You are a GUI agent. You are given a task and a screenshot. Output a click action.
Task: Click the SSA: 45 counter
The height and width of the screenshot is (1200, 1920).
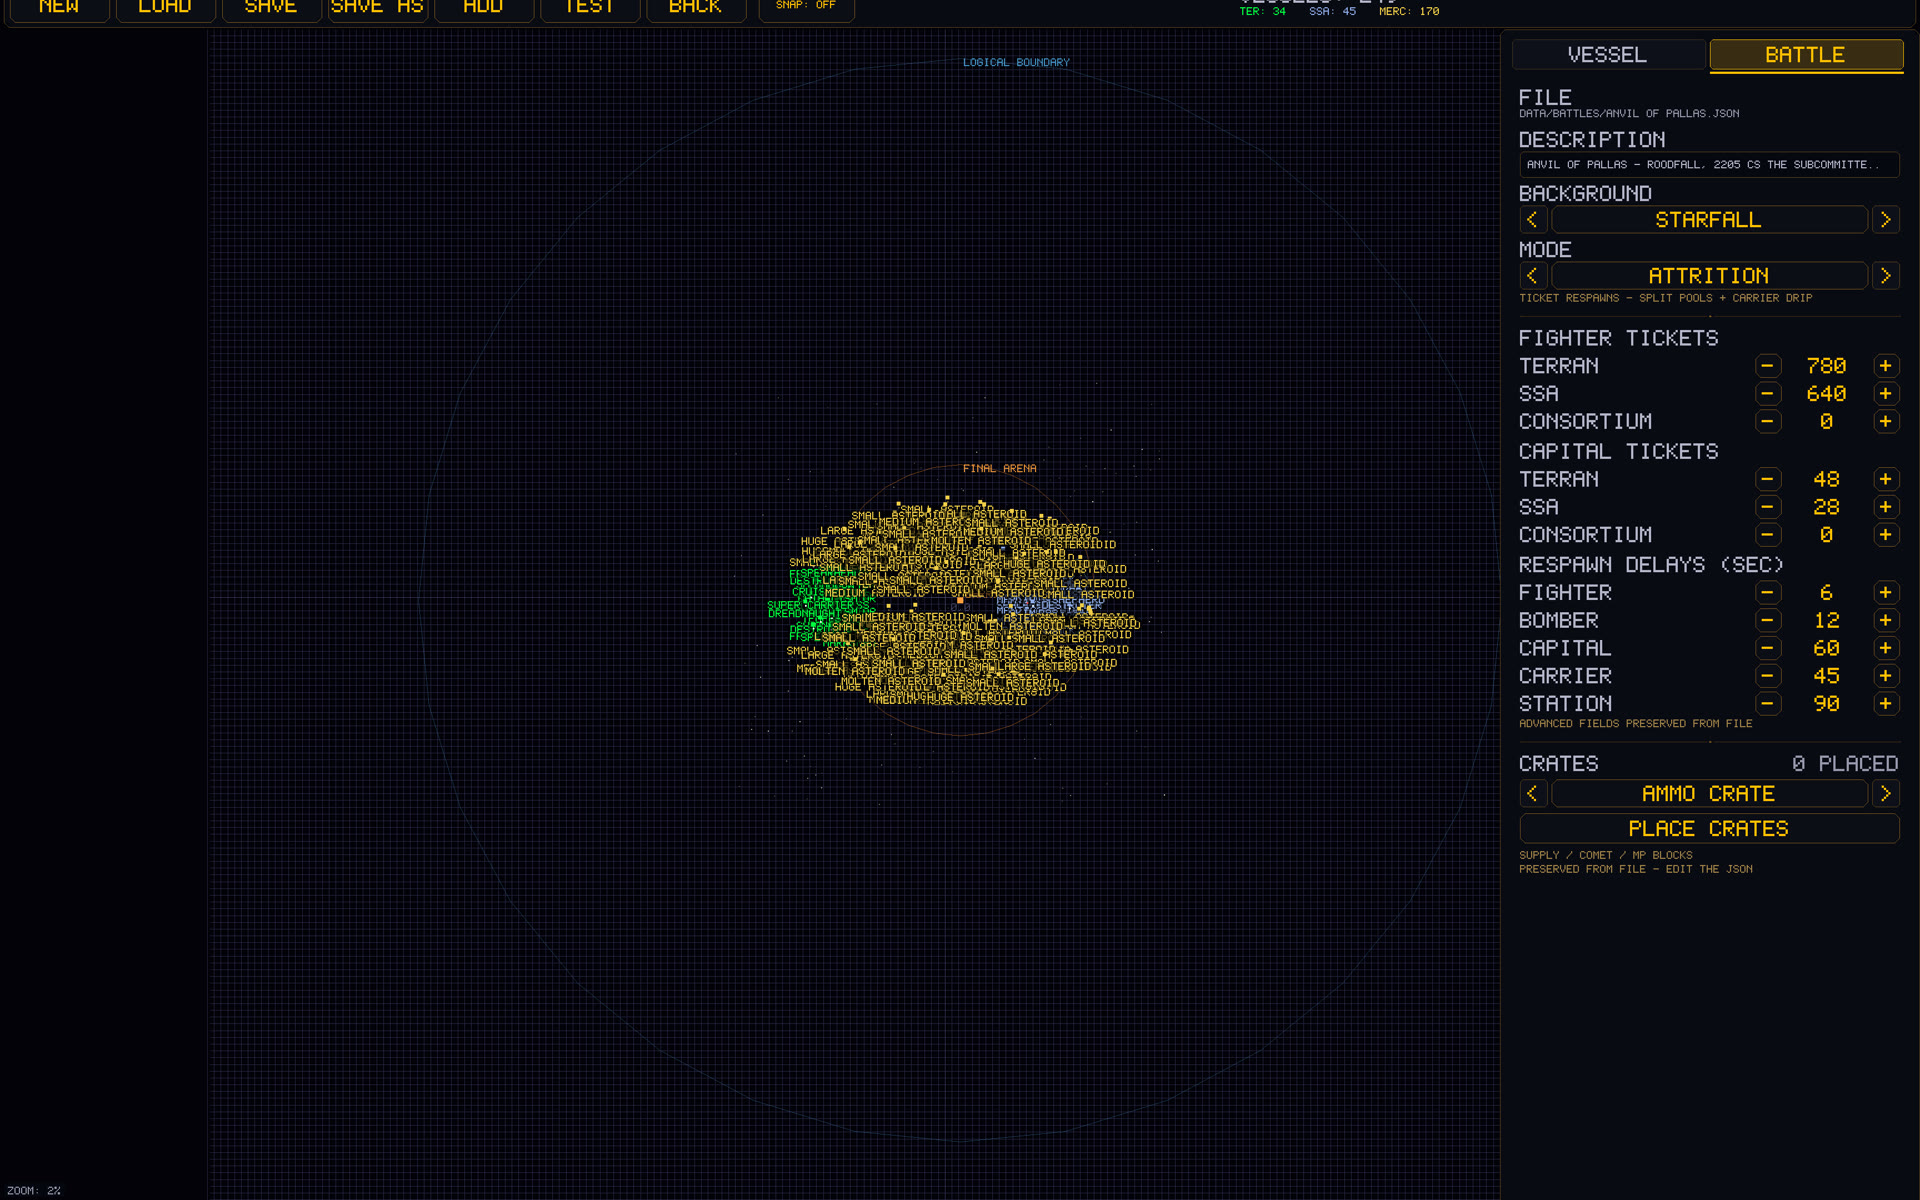(1332, 12)
